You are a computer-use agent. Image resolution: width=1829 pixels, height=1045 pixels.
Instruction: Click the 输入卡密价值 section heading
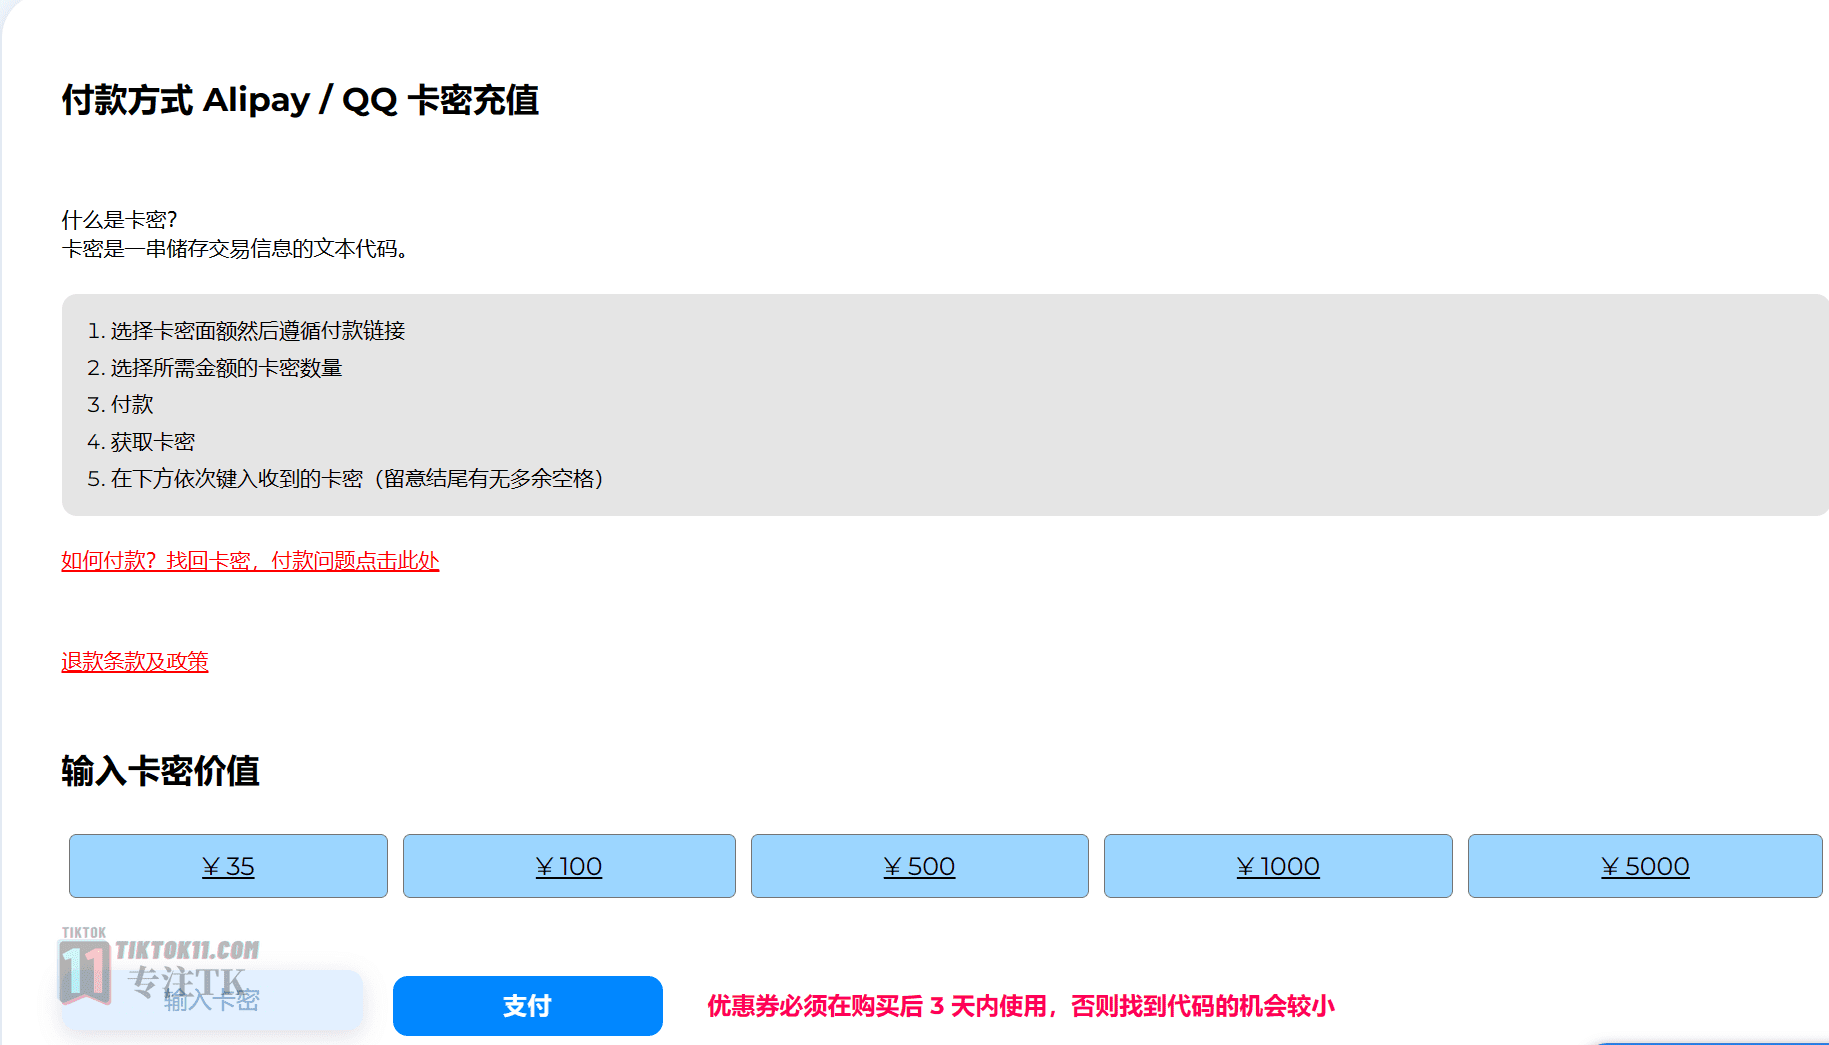160,771
